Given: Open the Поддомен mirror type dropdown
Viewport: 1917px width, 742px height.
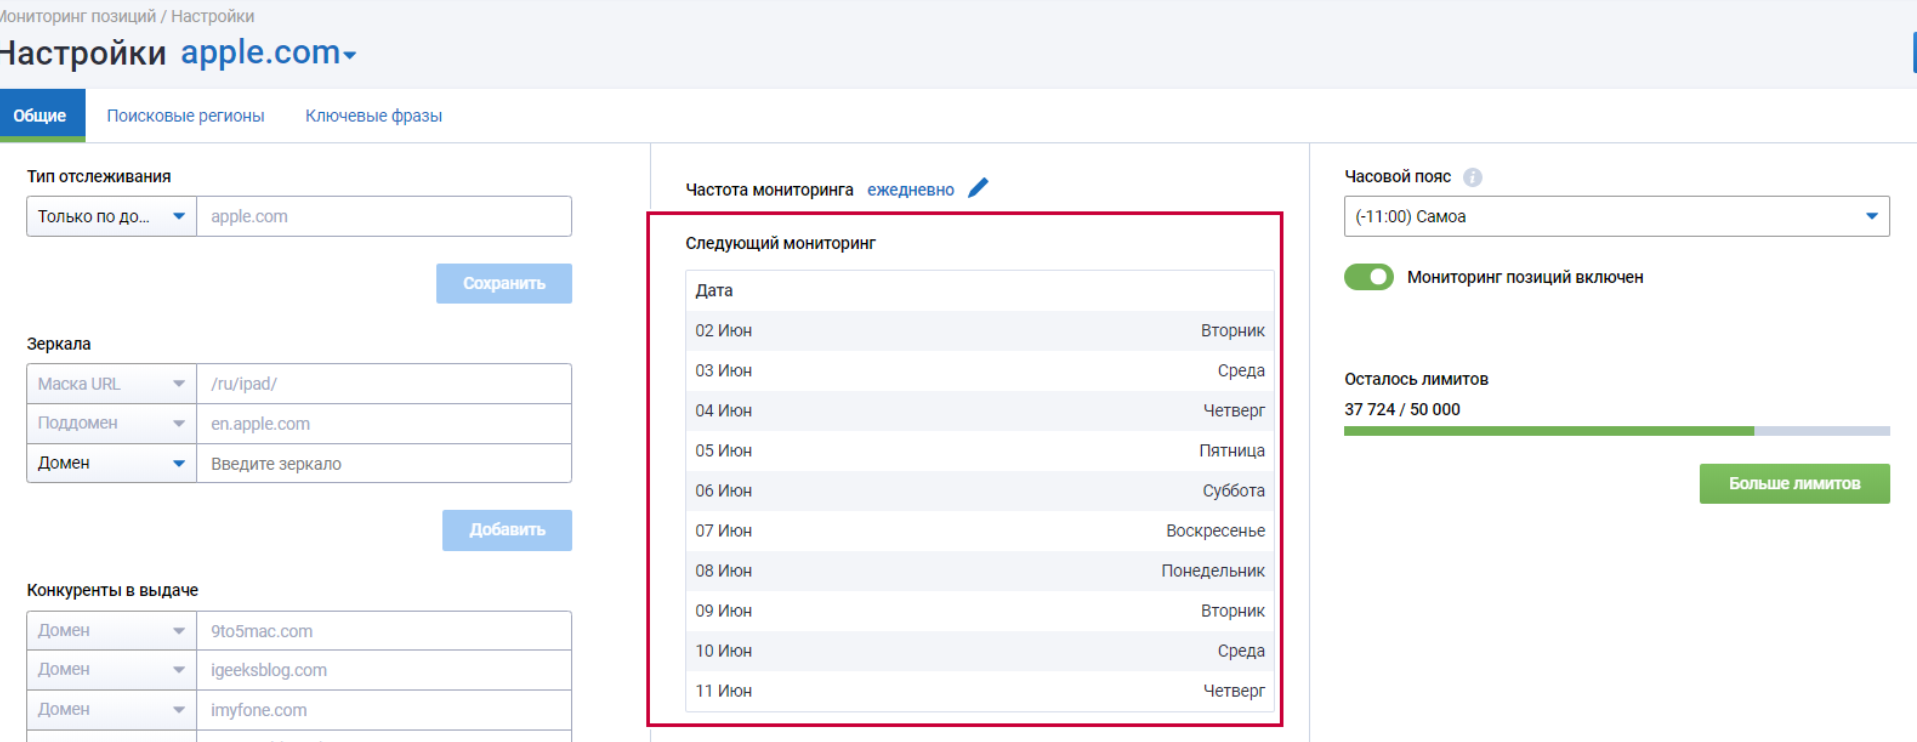Looking at the screenshot, I should pyautogui.click(x=111, y=423).
